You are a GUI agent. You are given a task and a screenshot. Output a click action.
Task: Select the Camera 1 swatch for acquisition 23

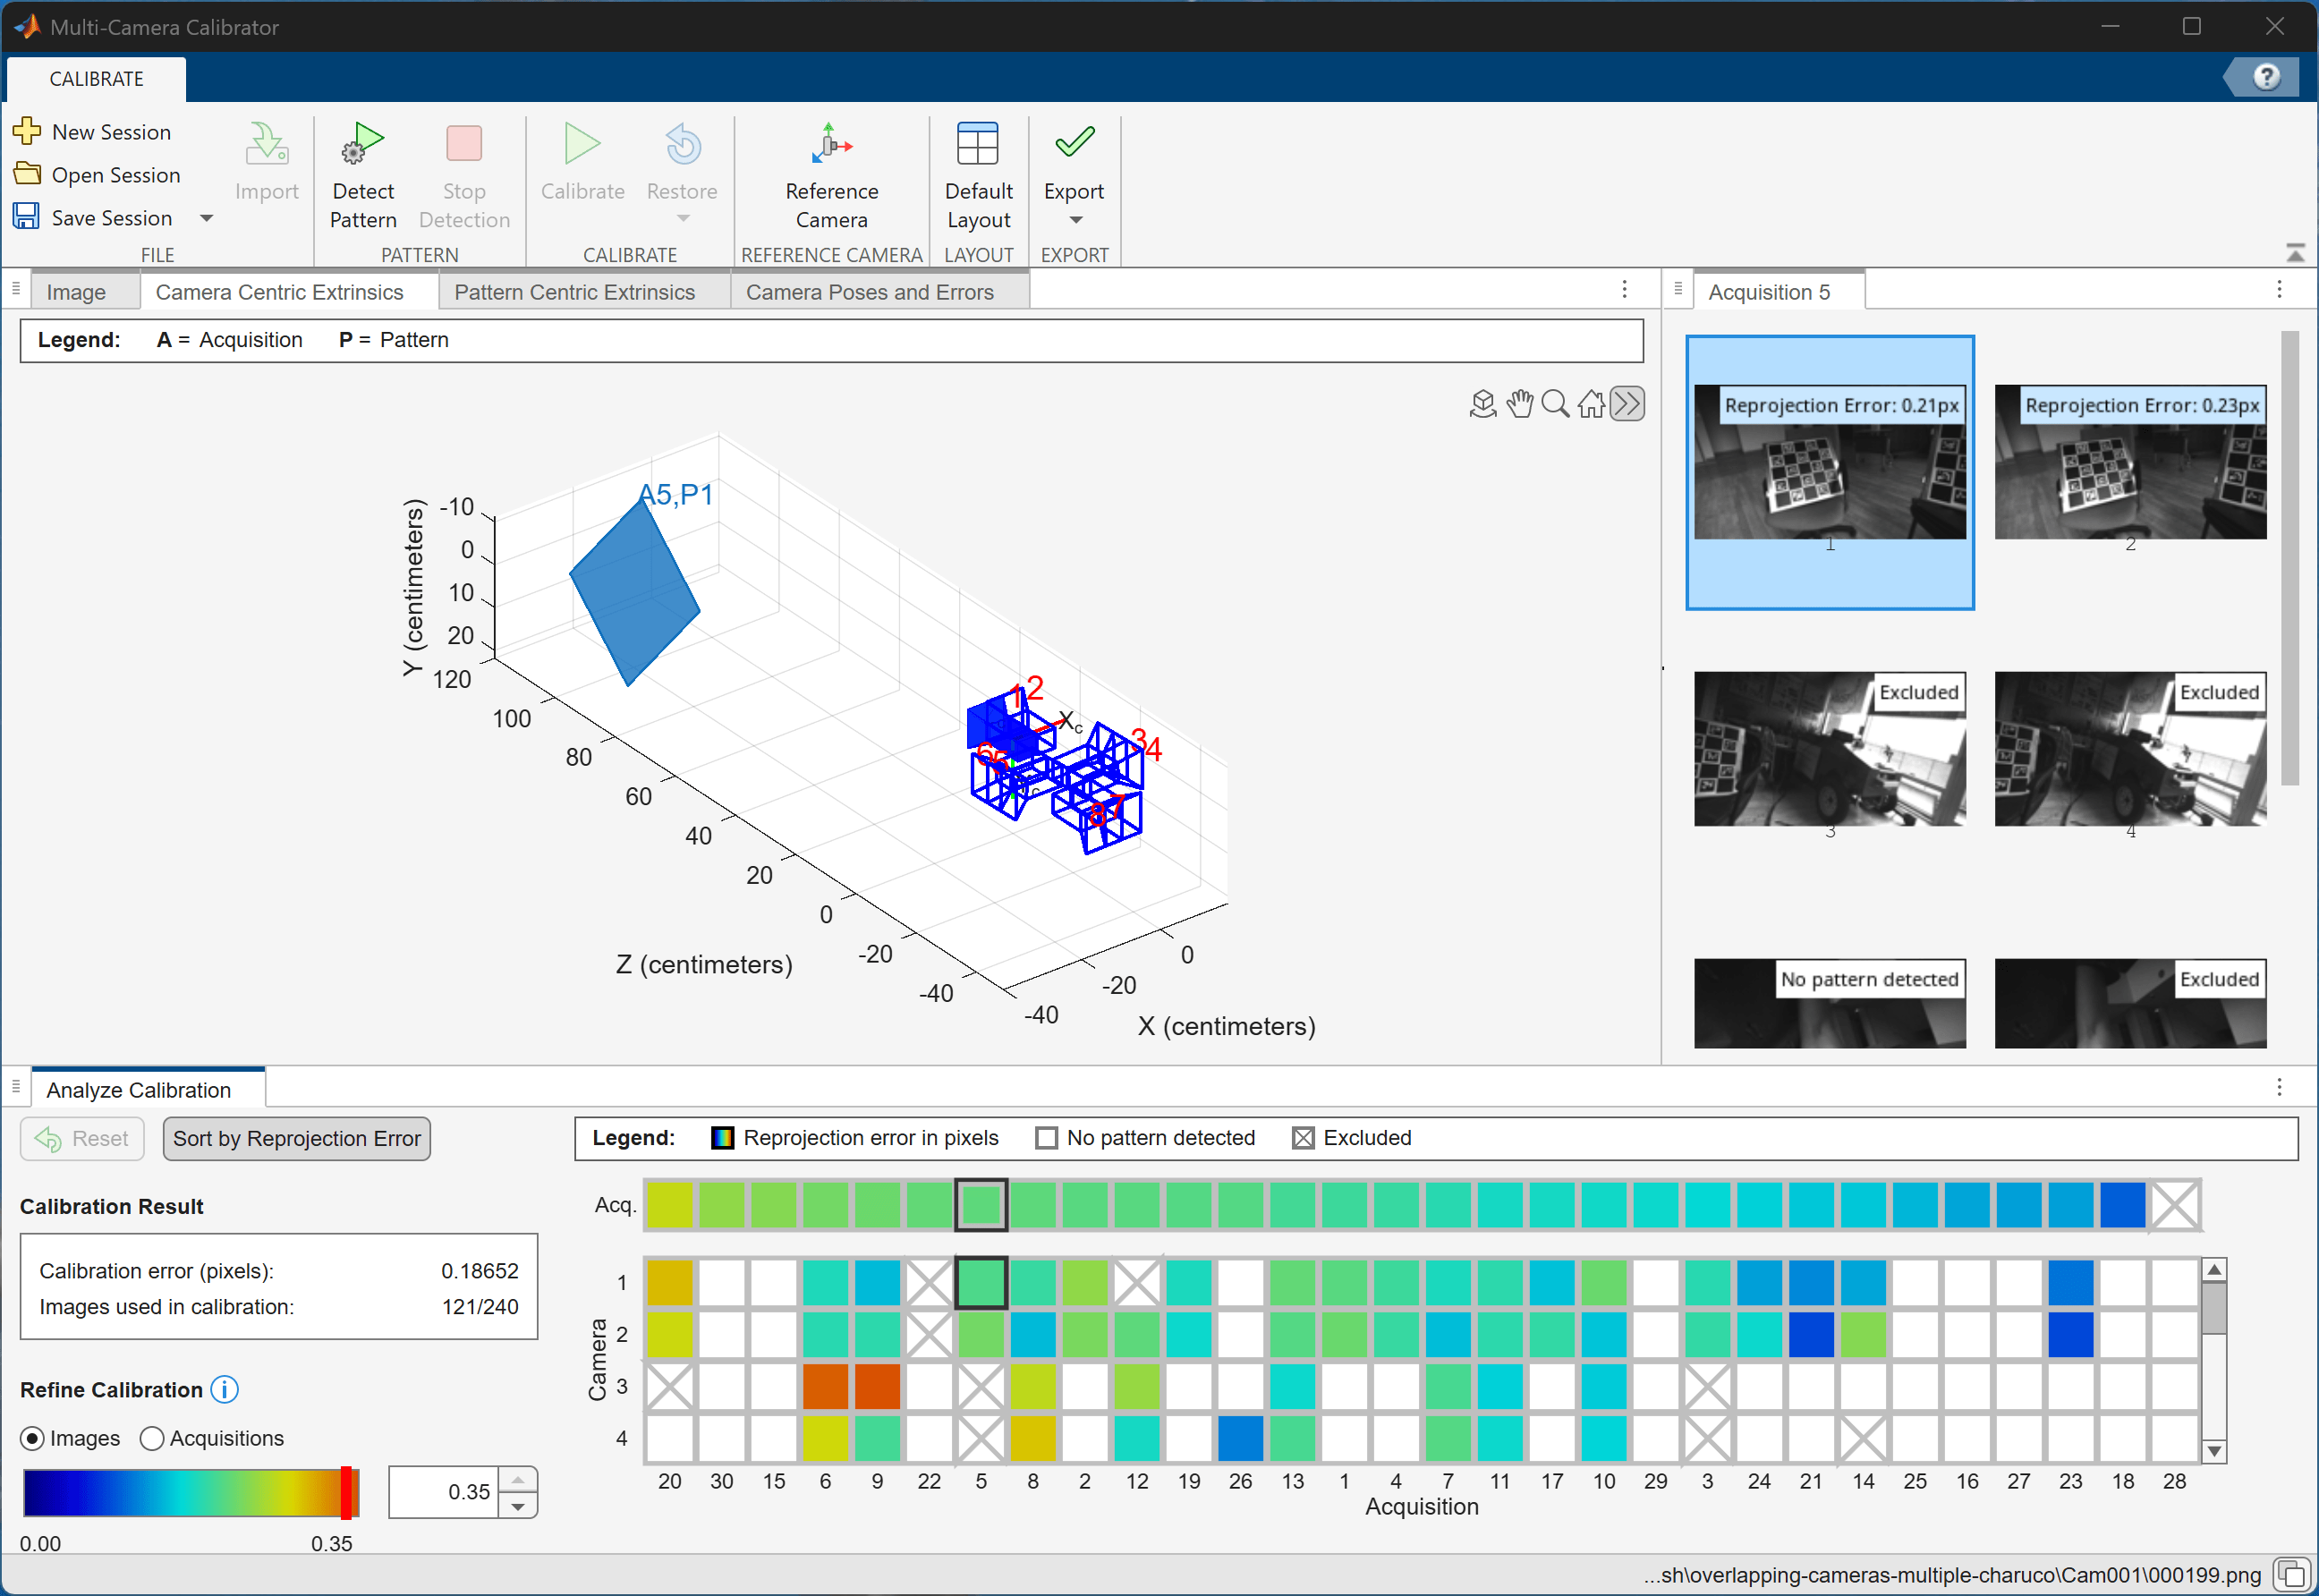point(2070,1283)
